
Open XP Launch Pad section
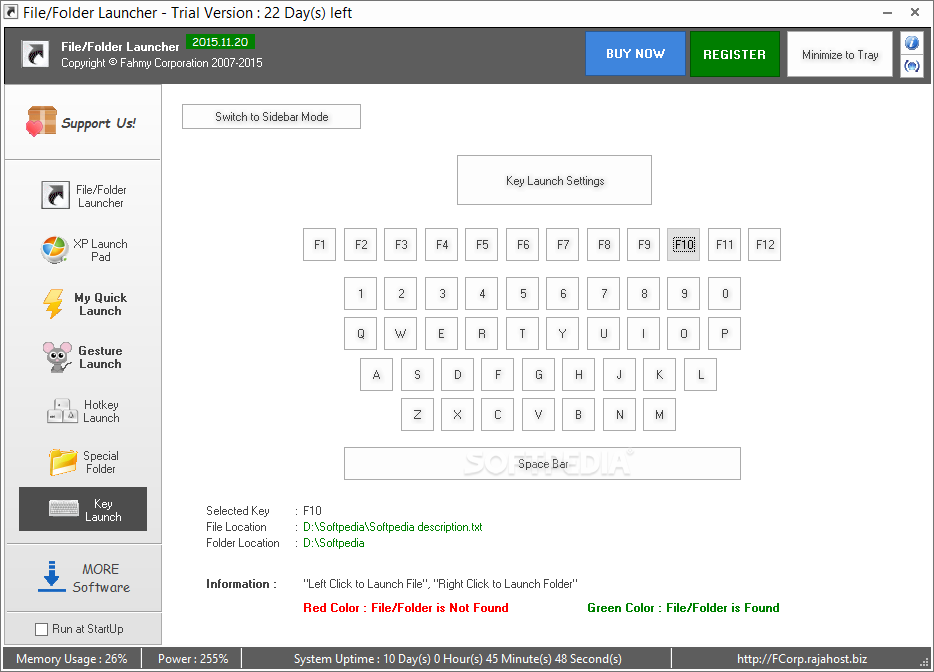[83, 250]
